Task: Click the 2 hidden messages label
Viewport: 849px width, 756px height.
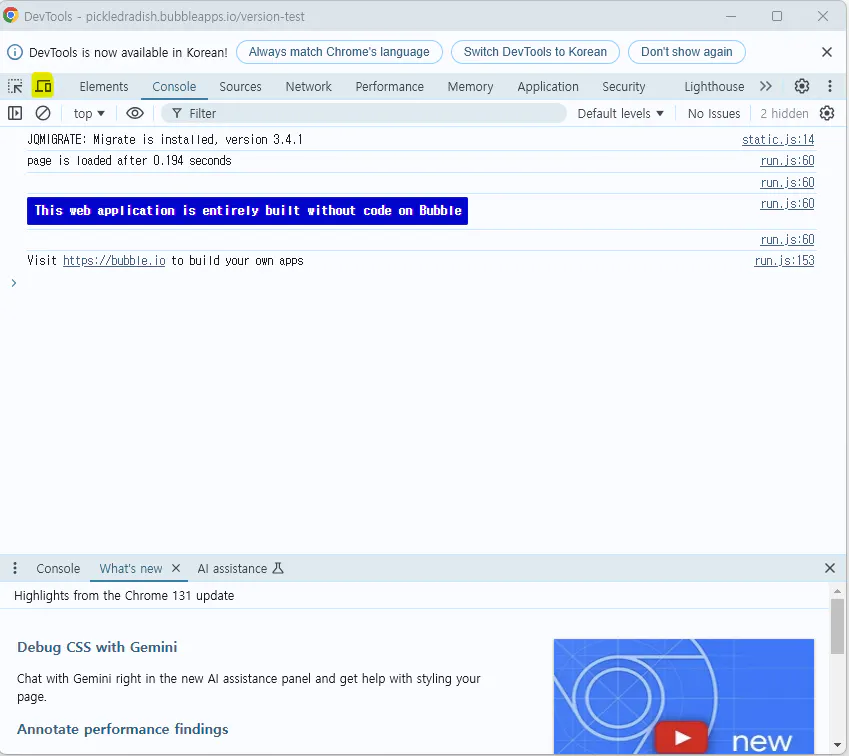Action: [784, 113]
